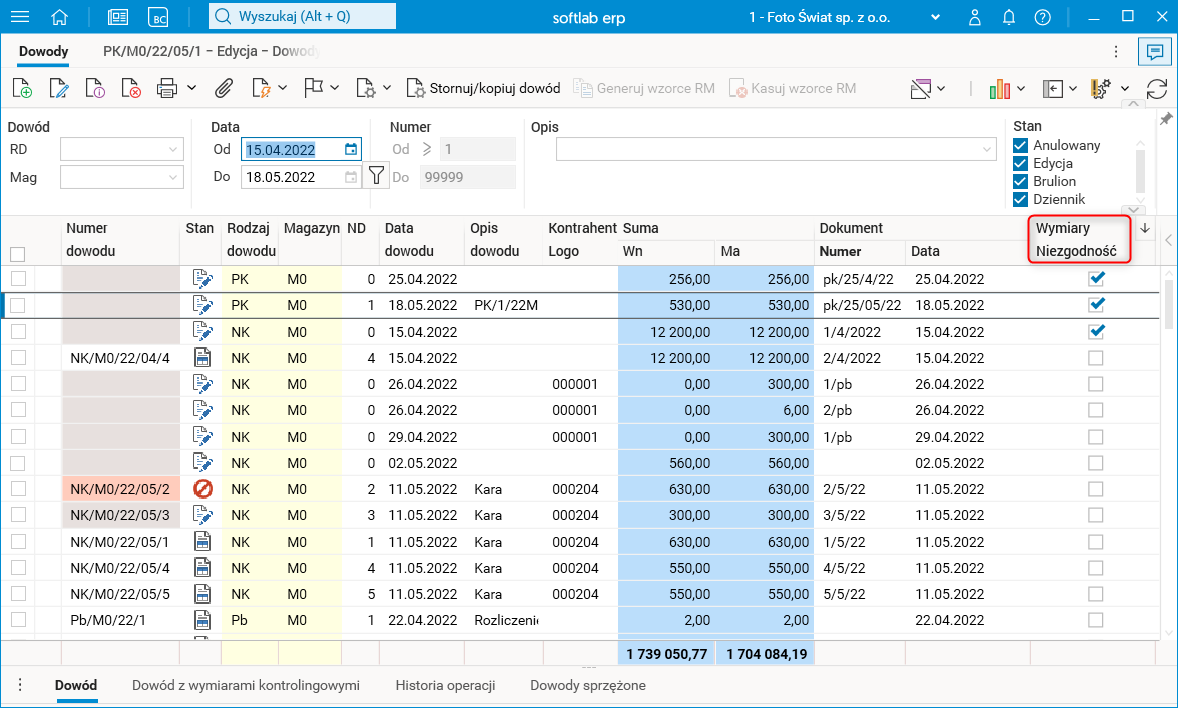Viewport: 1178px width, 708px height.
Task: Switch to Historia operacji tab
Action: pos(445,685)
